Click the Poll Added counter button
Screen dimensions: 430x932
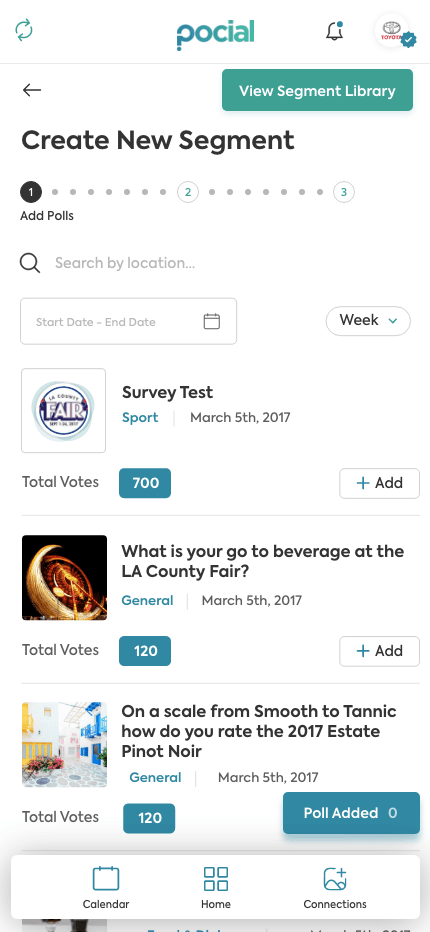[x=351, y=813]
